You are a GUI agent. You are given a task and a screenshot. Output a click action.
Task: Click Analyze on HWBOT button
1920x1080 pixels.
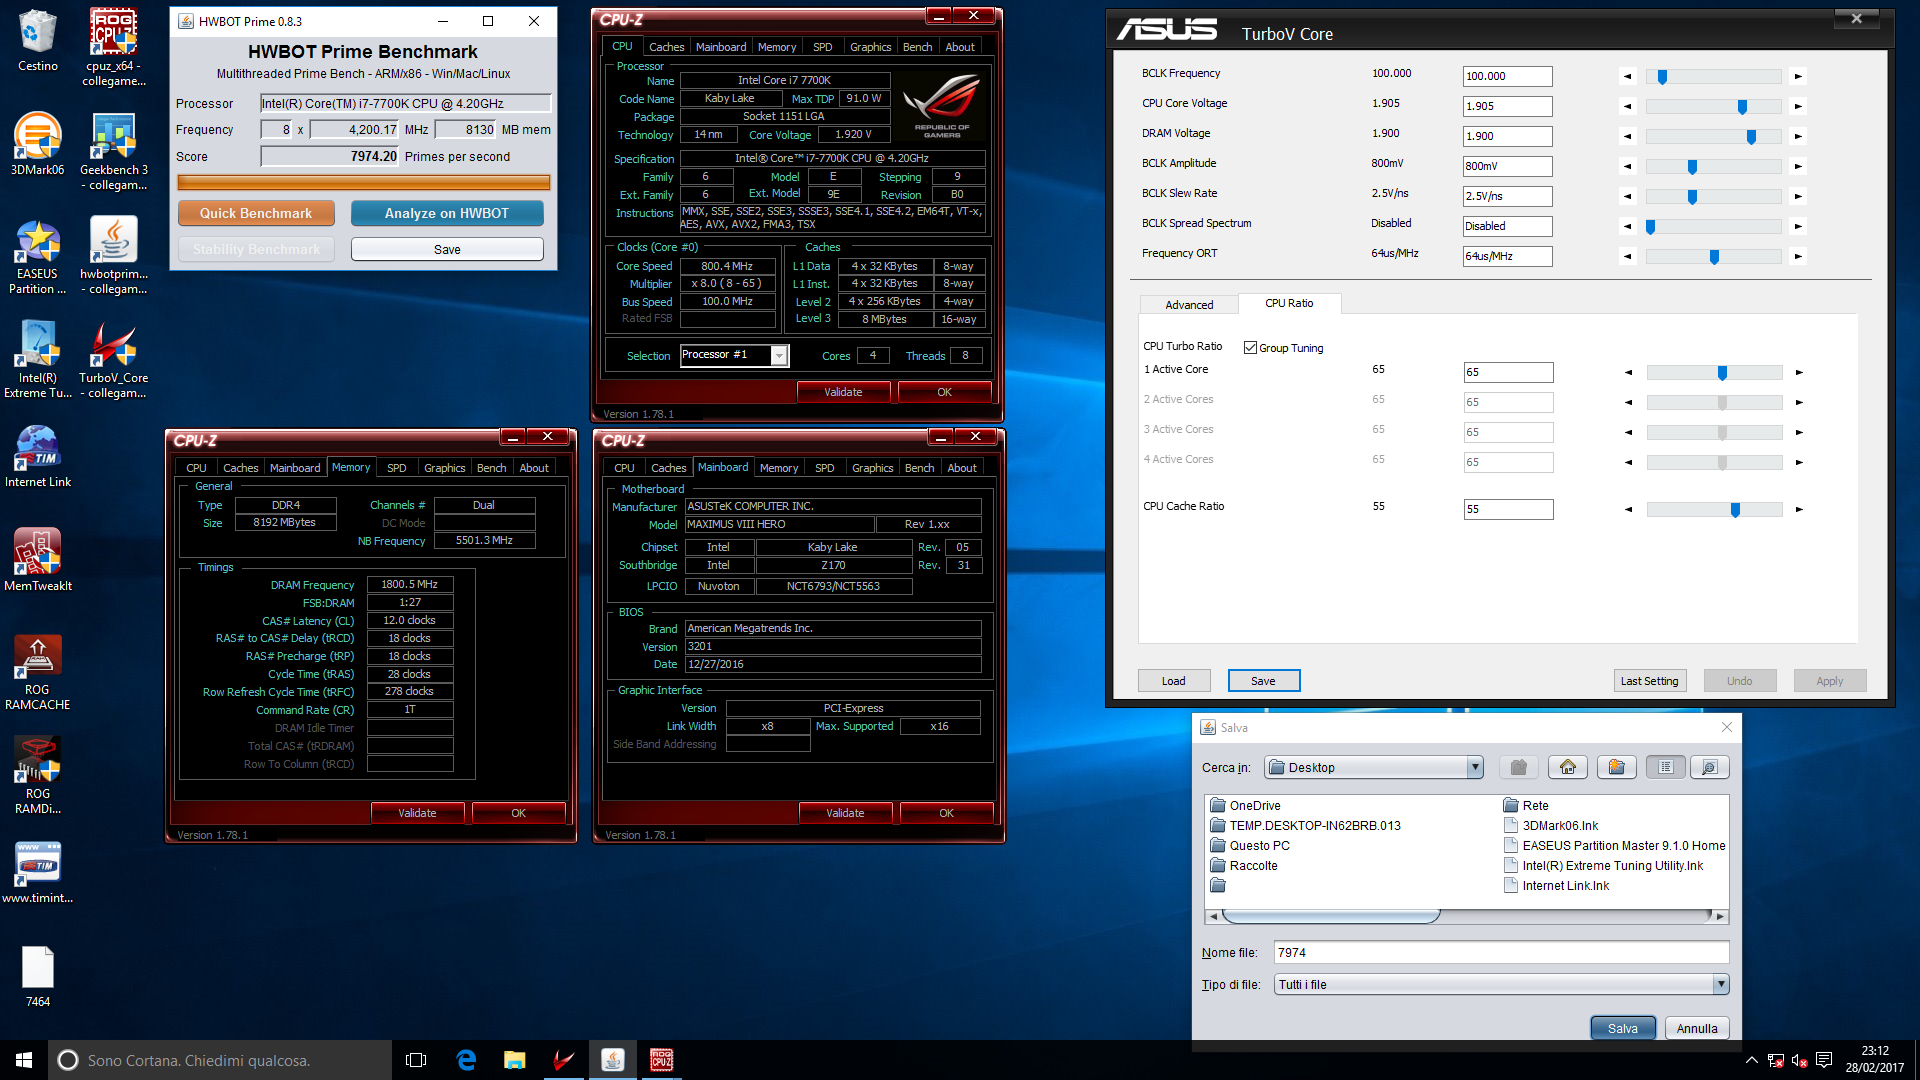pyautogui.click(x=447, y=213)
